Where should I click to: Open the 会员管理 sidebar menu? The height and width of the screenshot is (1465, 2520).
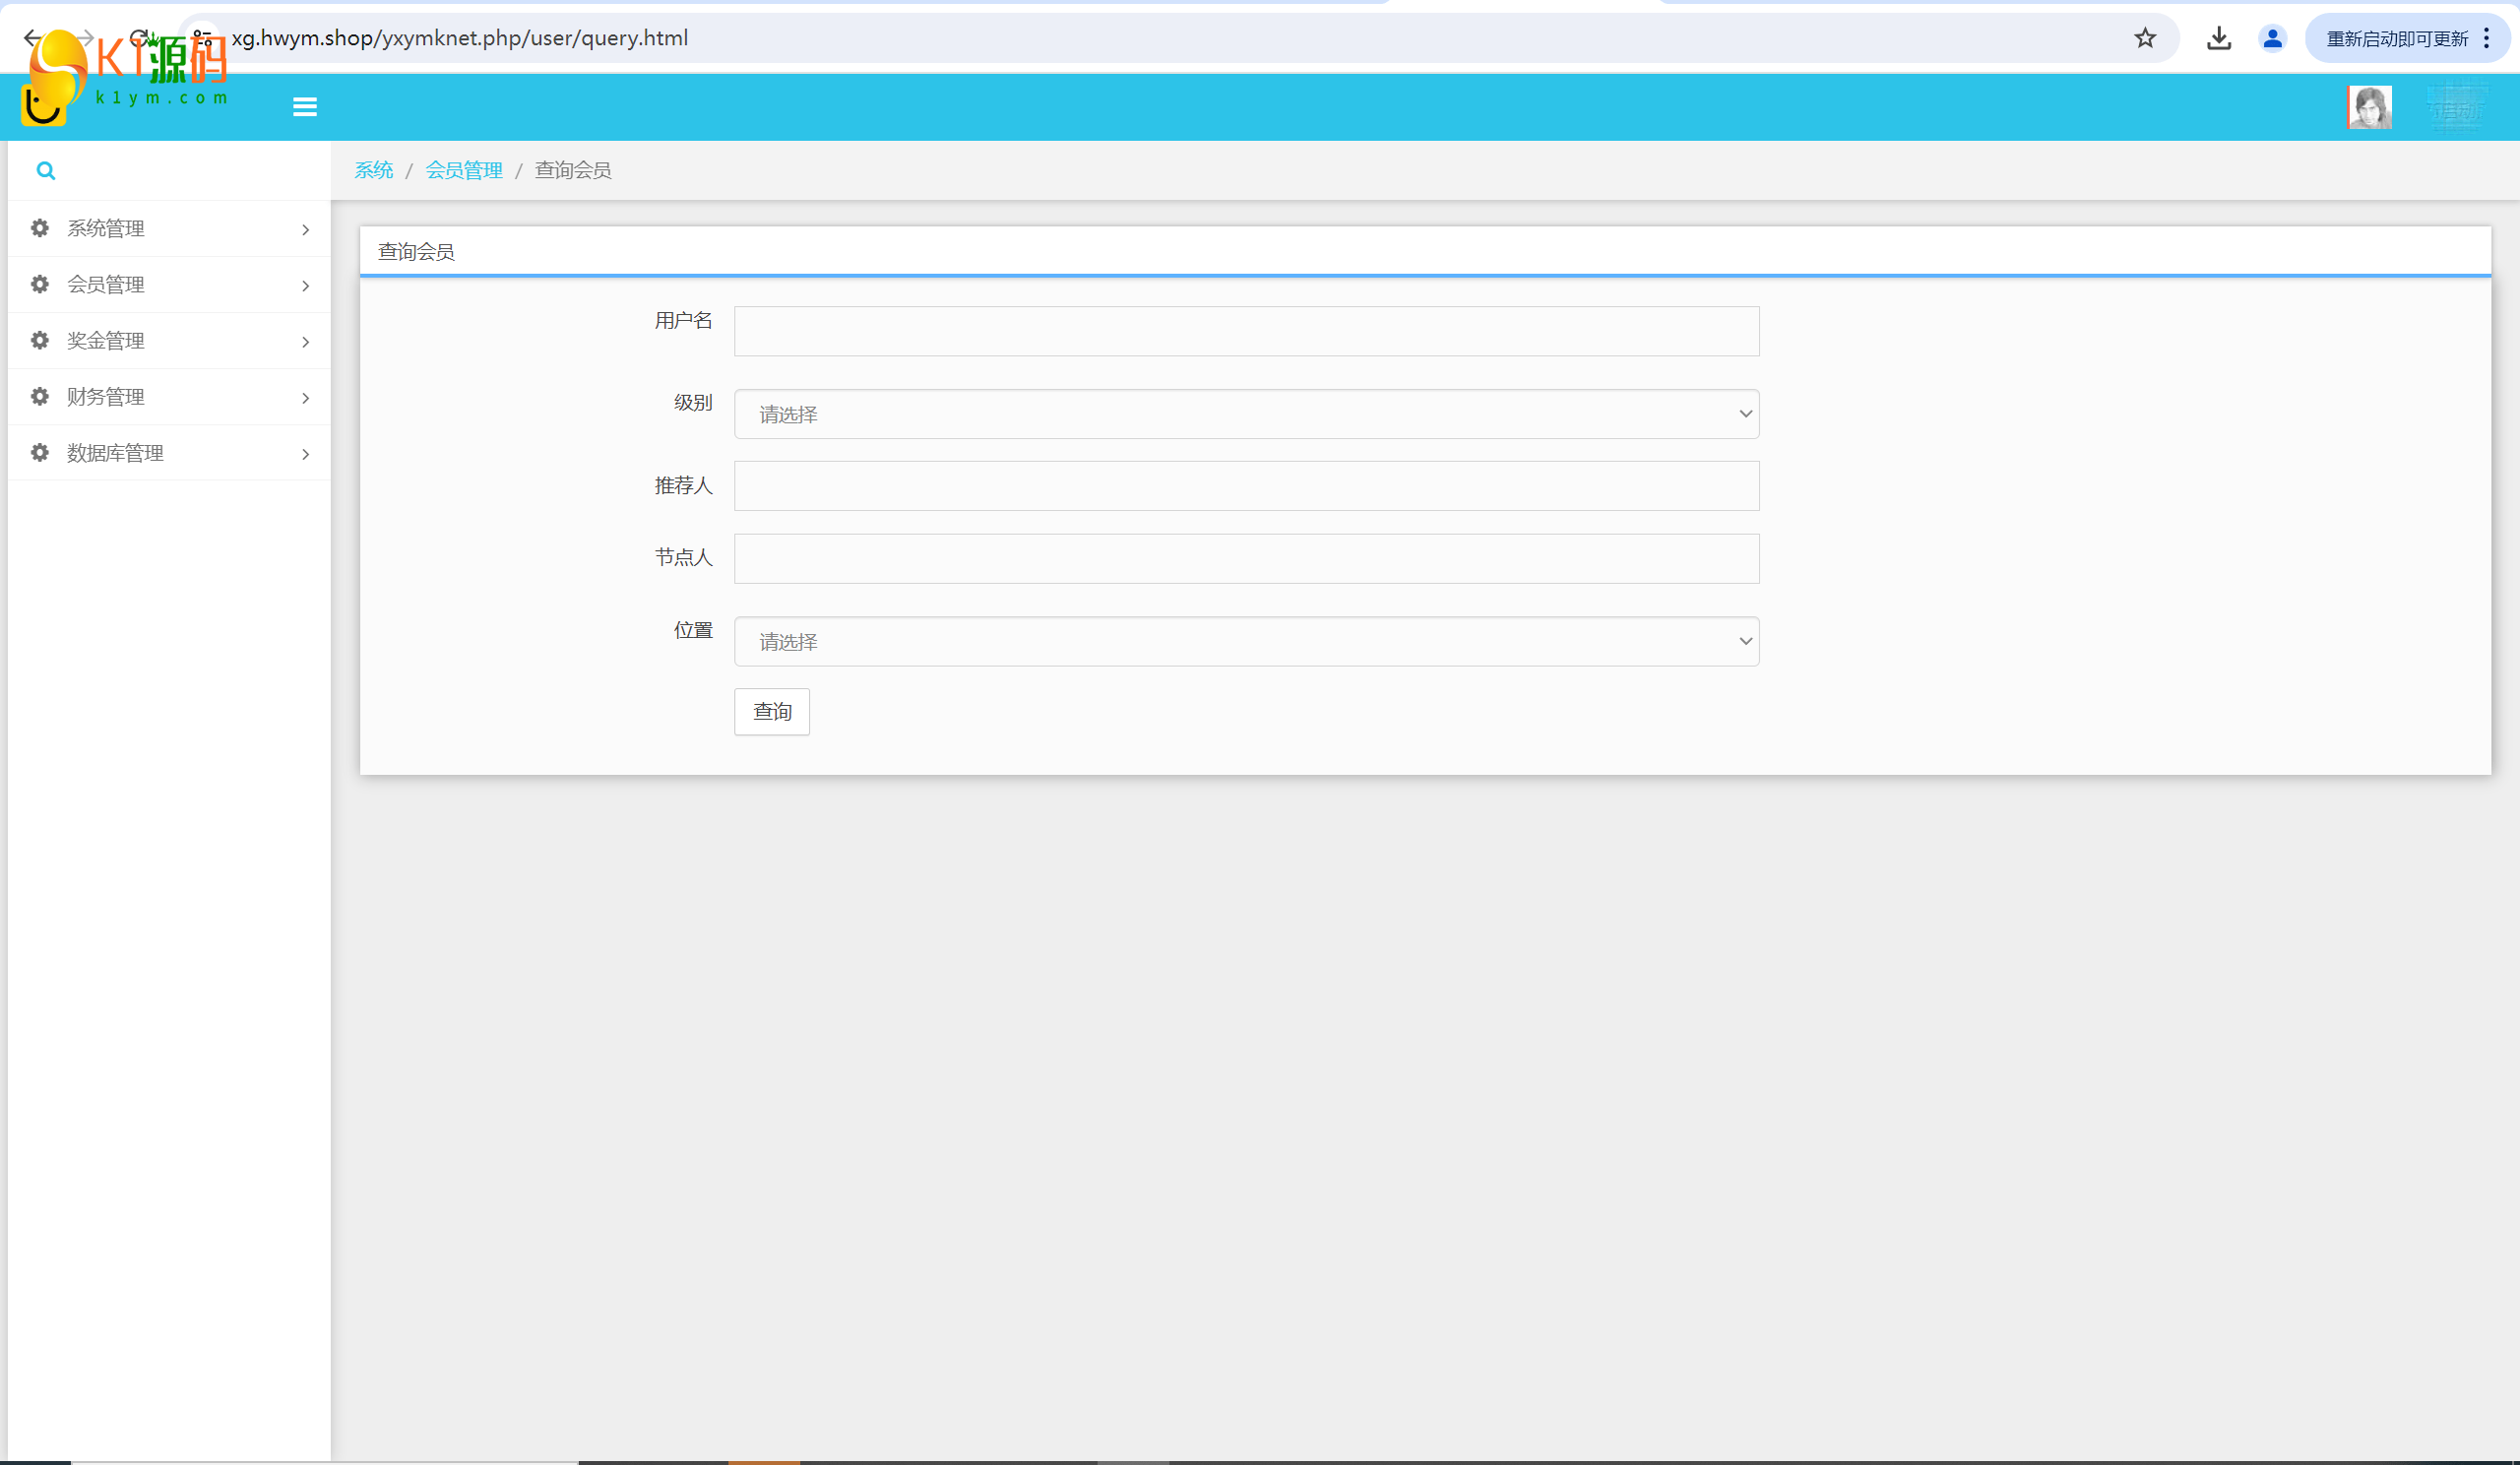coord(169,285)
